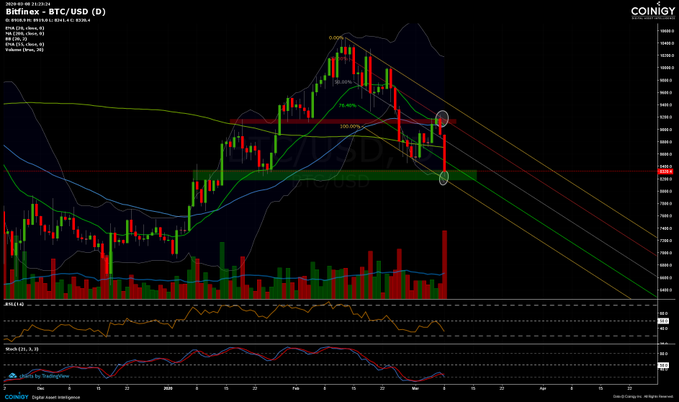Image resolution: width=679 pixels, height=402 pixels.
Task: Click the 100.00% Fibonacci level label
Action: tap(350, 126)
